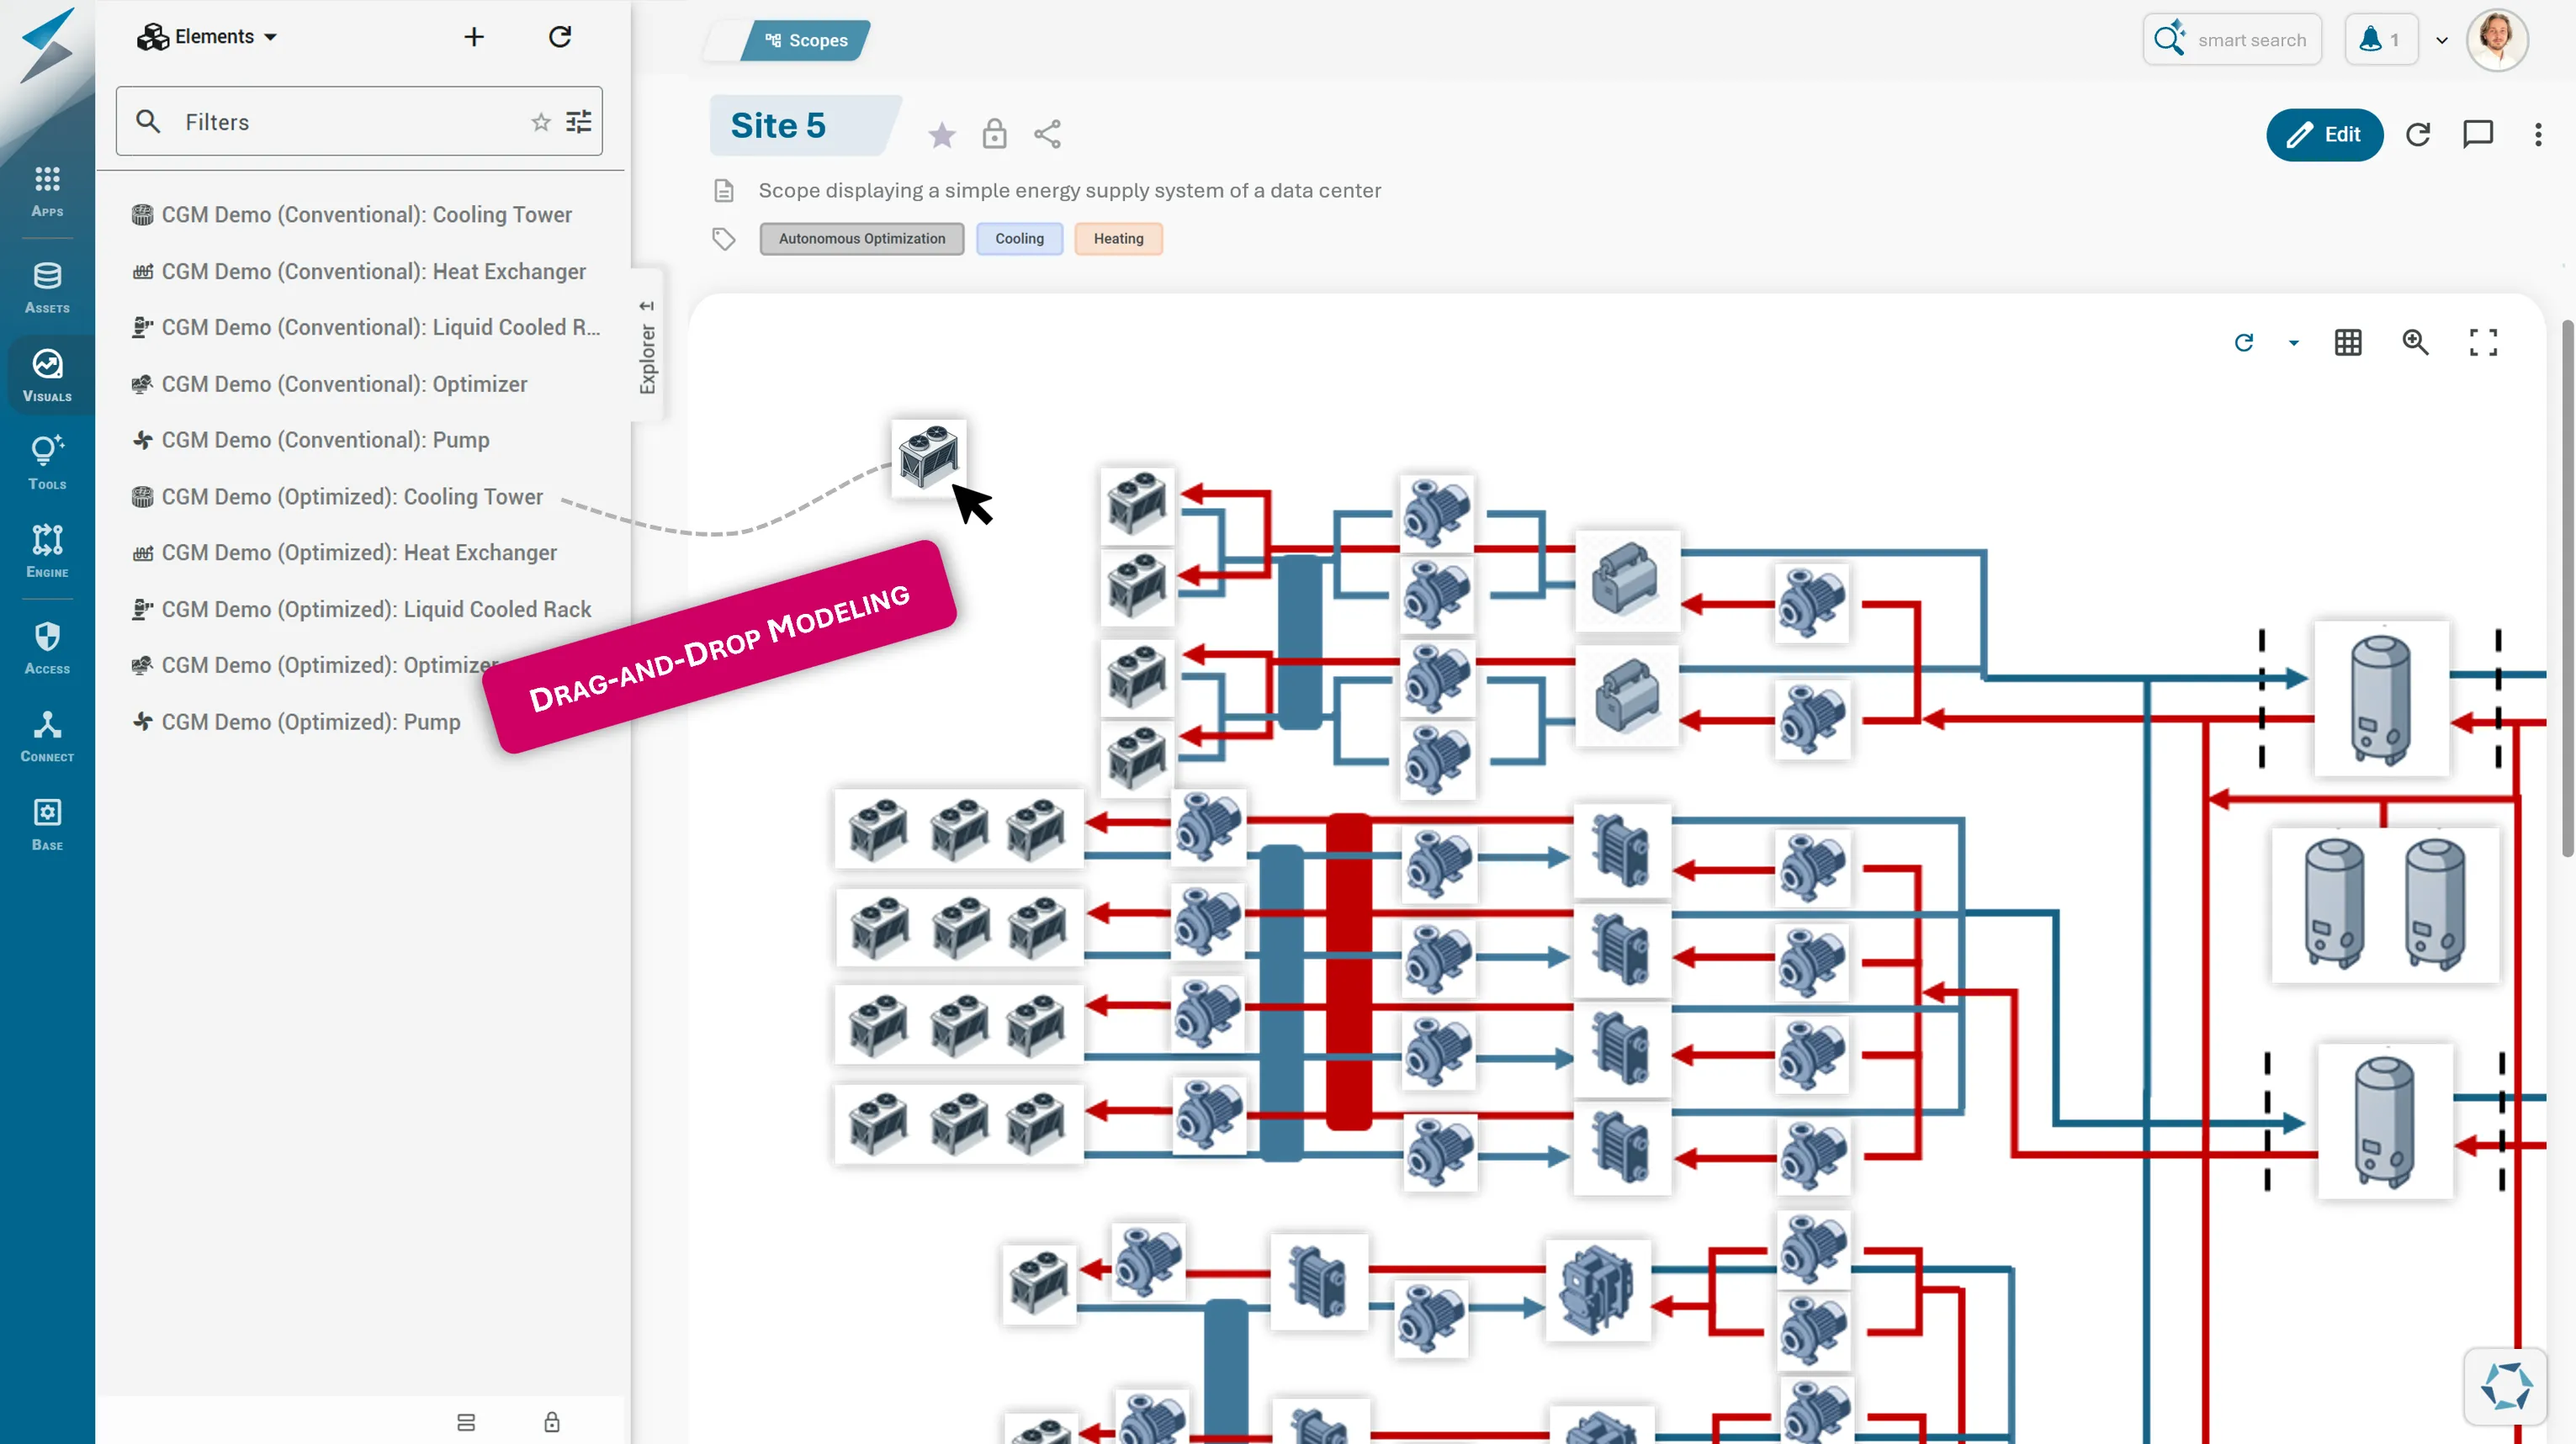
Task: Open the comments panel icon
Action: click(2477, 134)
